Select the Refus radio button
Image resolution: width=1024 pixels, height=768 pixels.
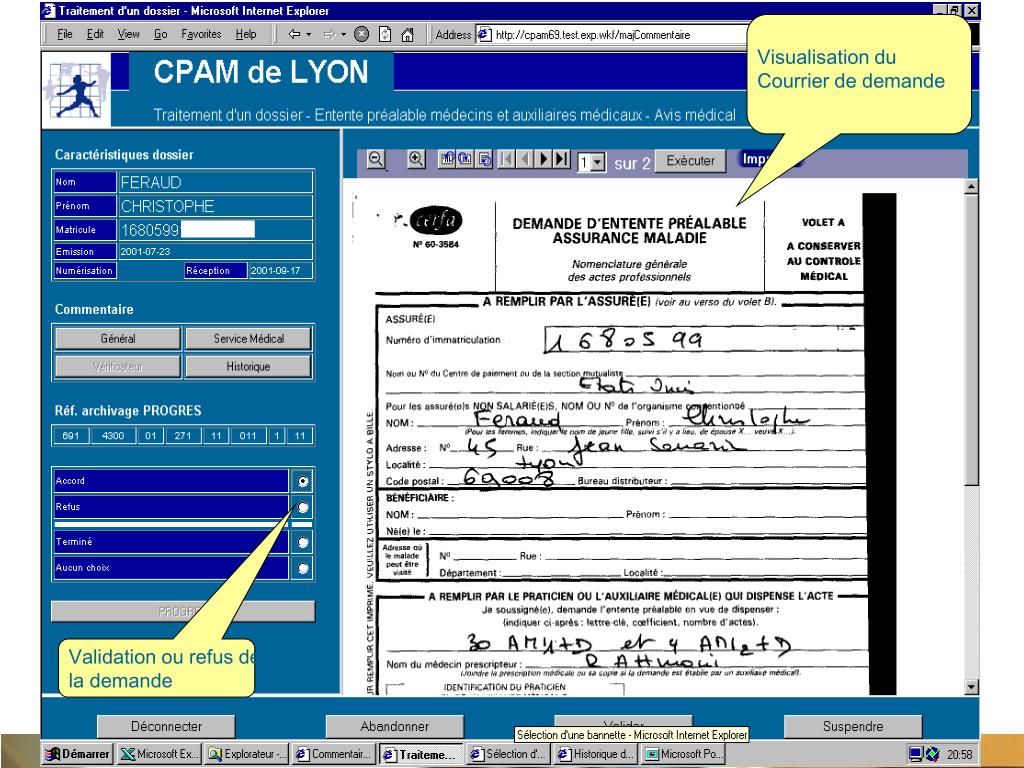(303, 507)
